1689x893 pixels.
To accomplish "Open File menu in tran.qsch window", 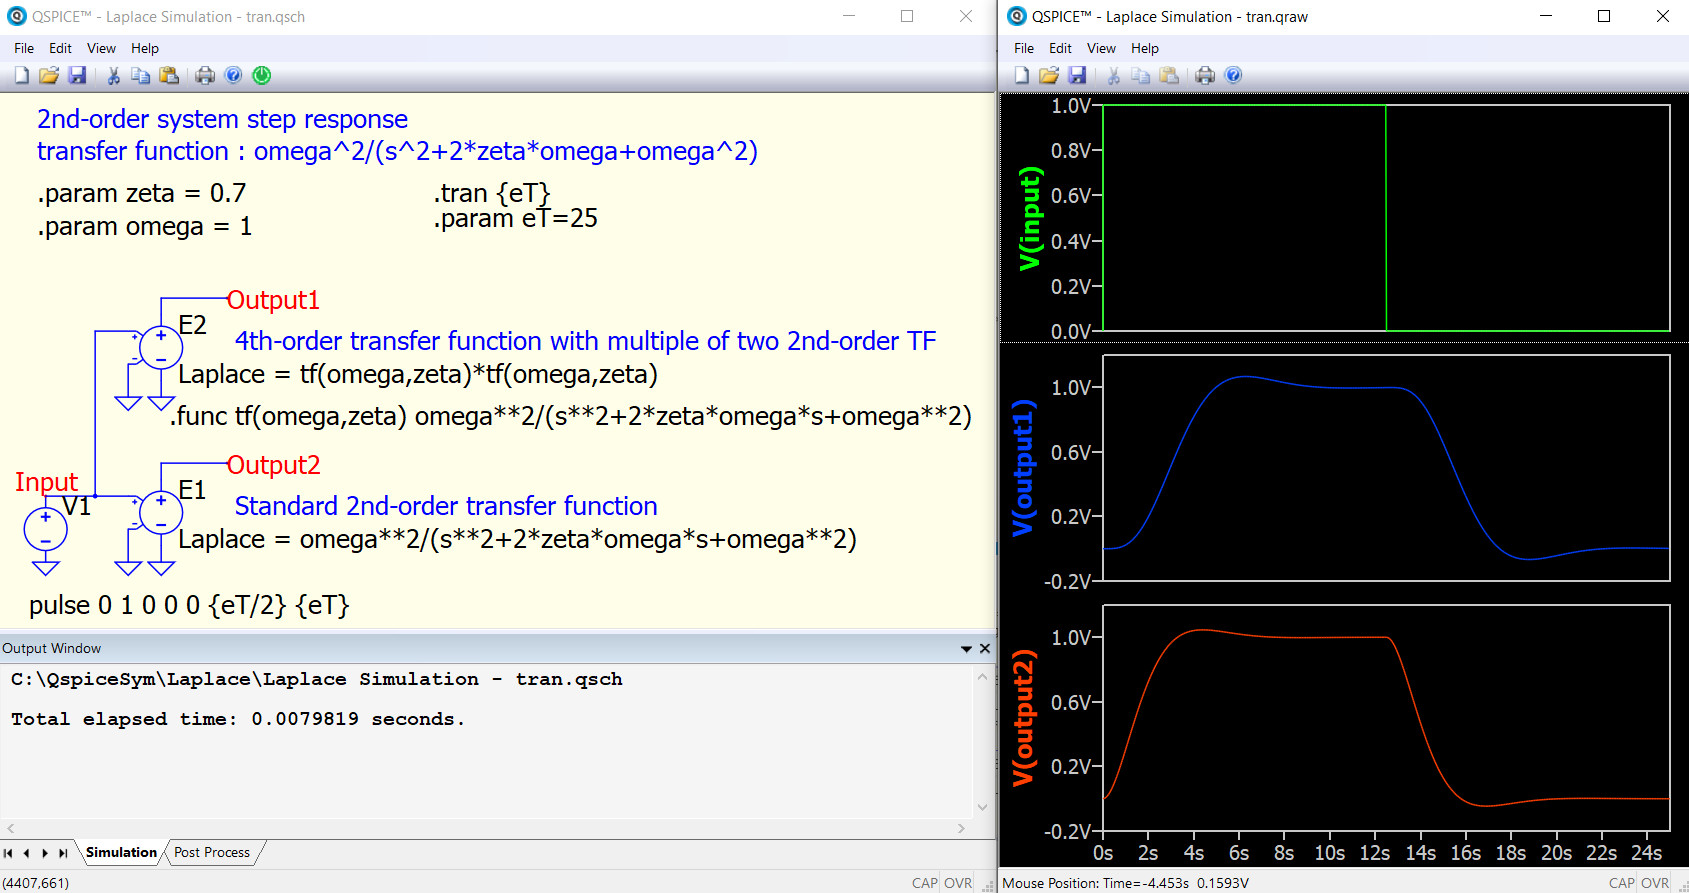I will coord(24,48).
